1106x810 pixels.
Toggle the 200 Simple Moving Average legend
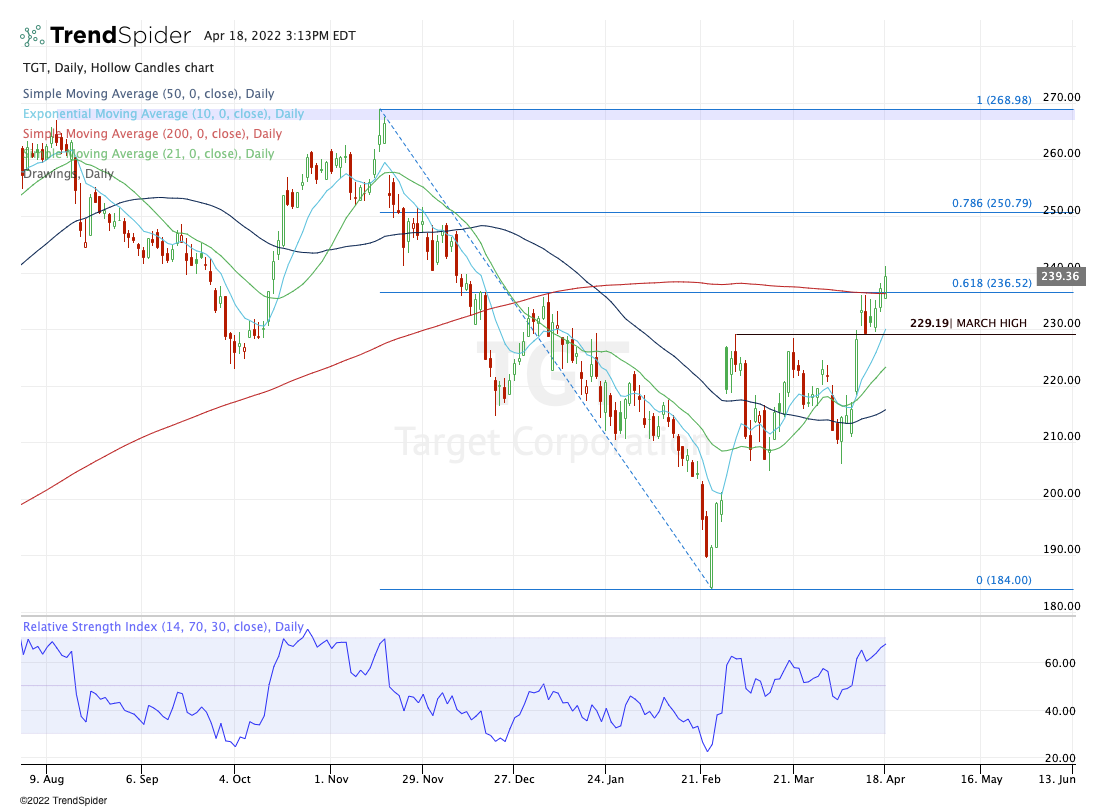[152, 134]
